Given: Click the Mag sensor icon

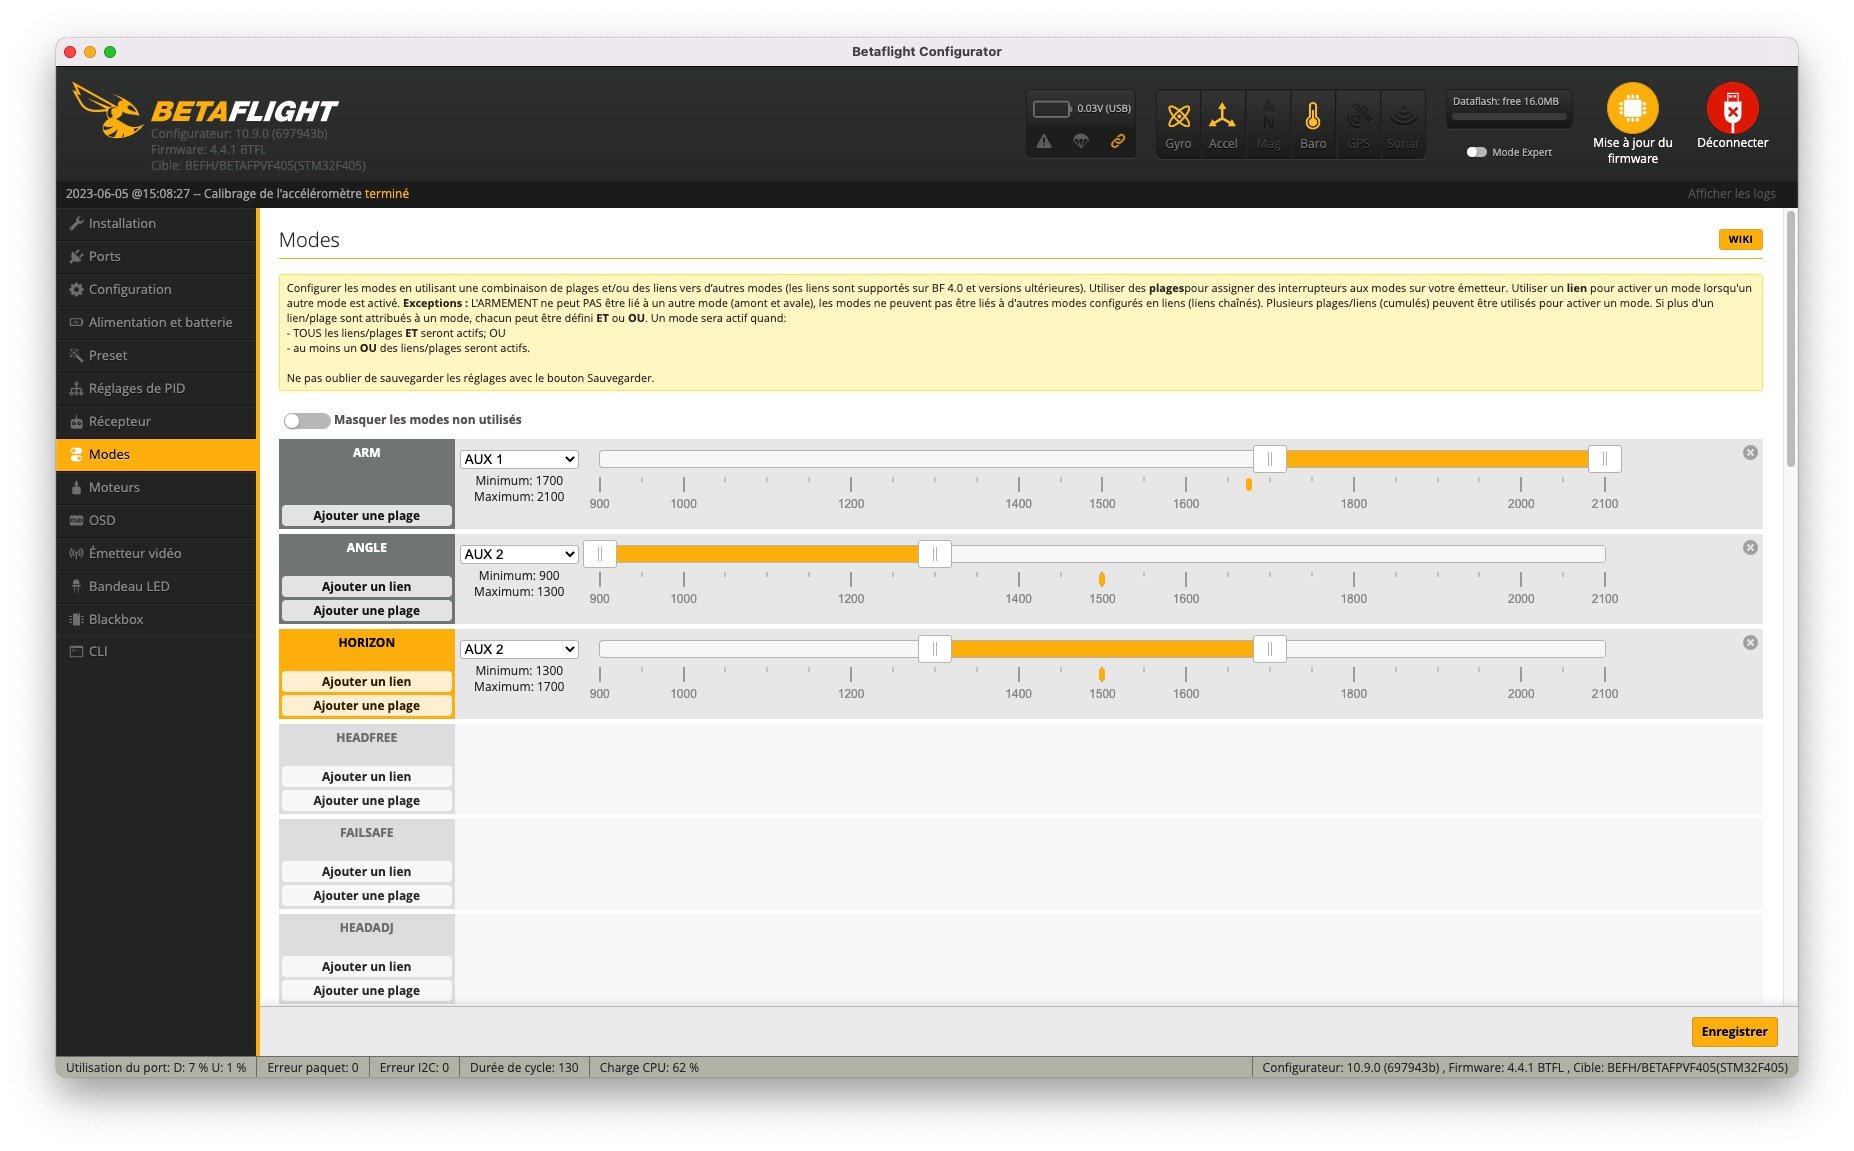Looking at the screenshot, I should click(x=1268, y=116).
